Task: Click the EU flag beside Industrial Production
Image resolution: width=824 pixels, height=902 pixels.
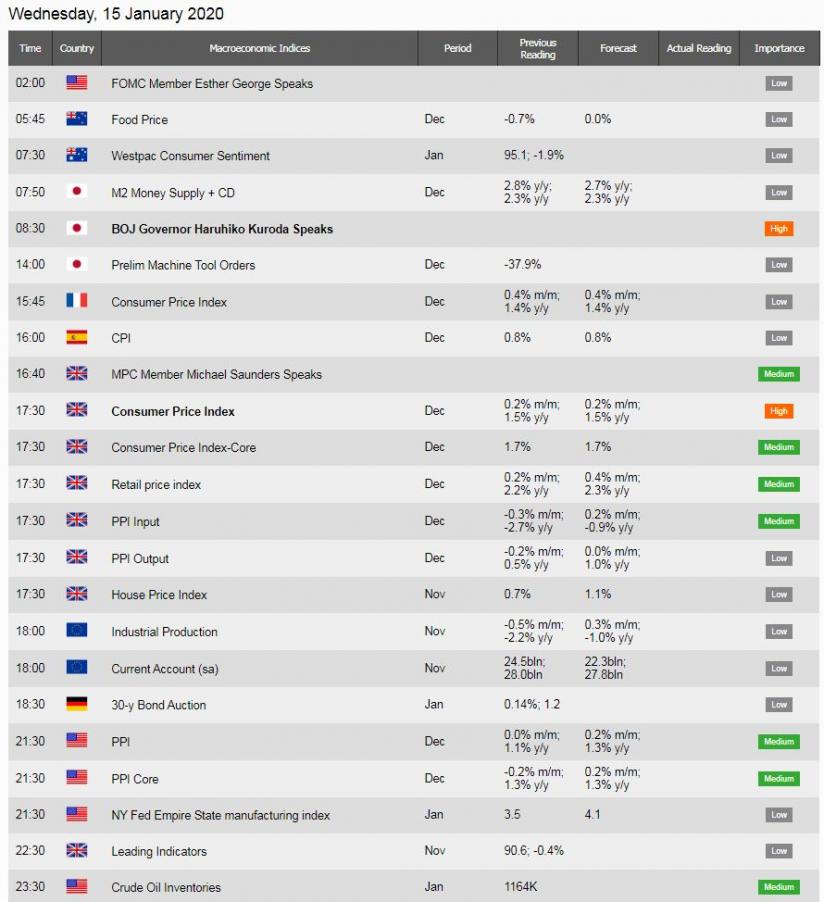Action: (x=77, y=631)
